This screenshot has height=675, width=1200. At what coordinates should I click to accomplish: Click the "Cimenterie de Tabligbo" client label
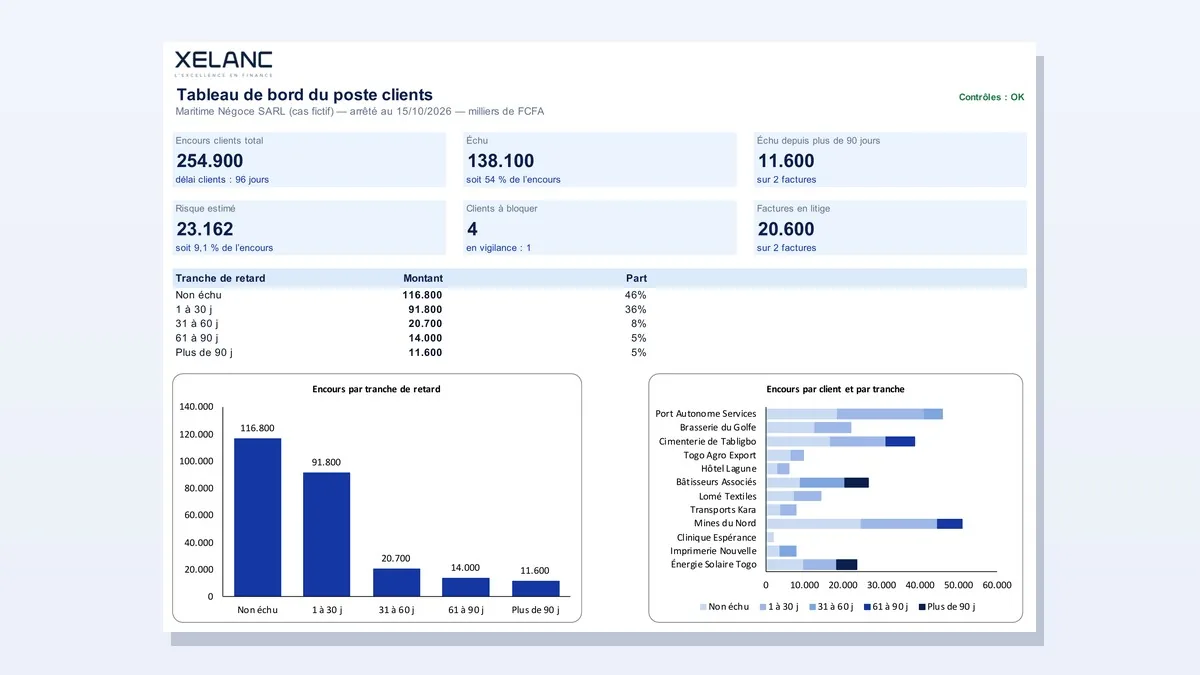click(x=708, y=441)
